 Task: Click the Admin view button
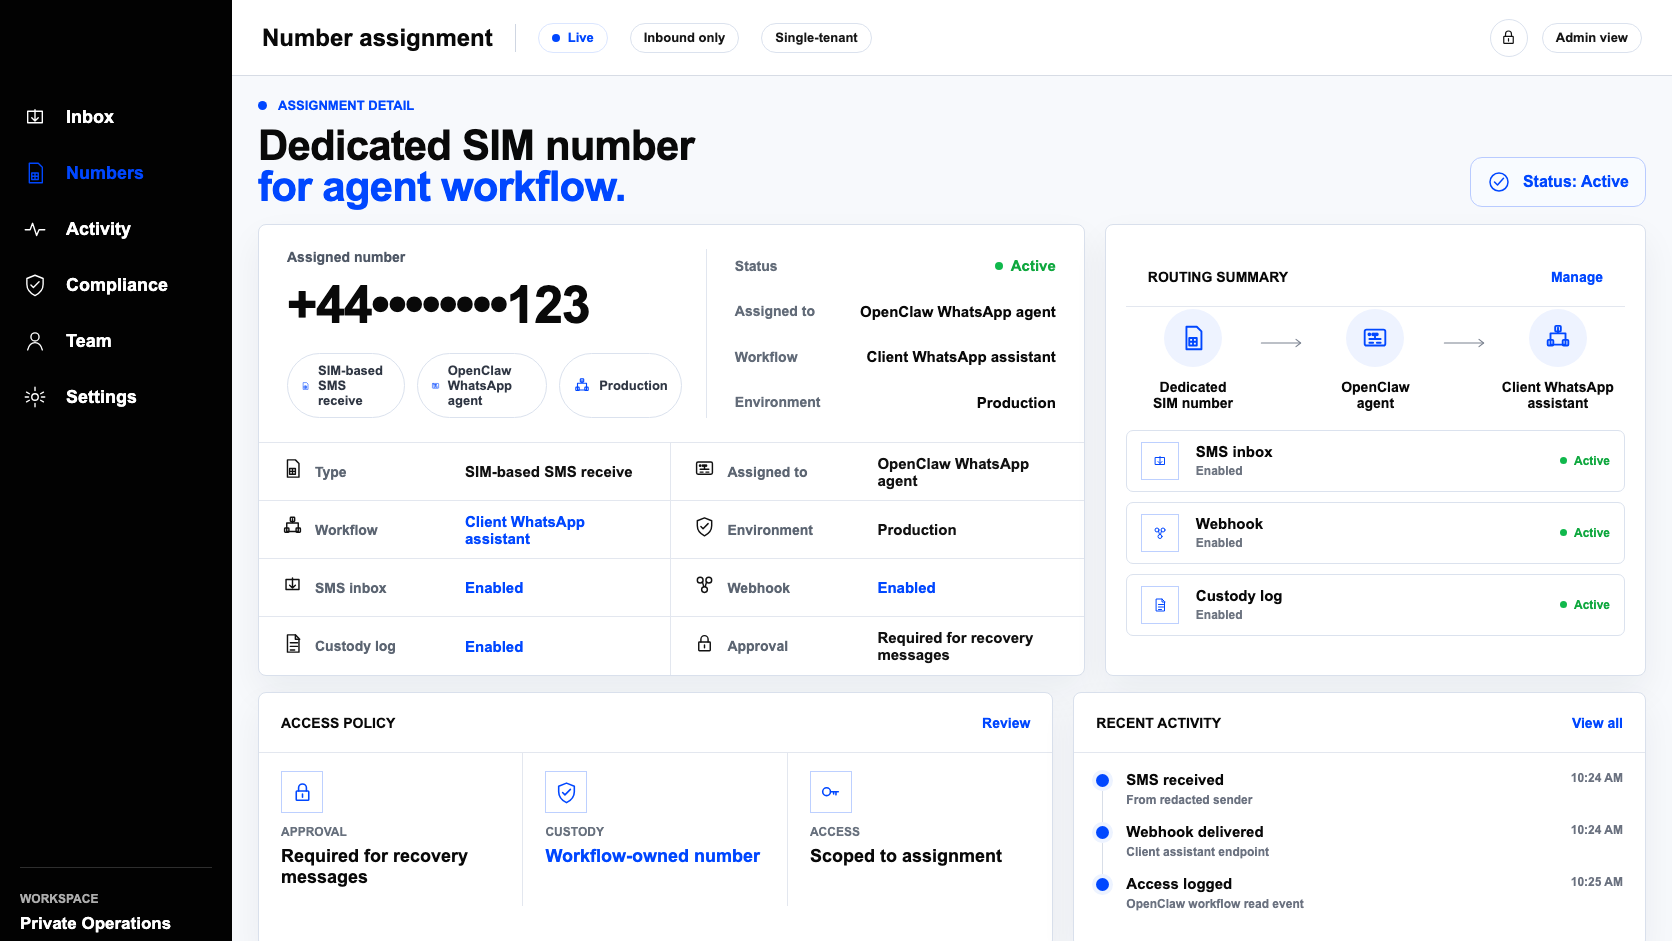[1591, 38]
